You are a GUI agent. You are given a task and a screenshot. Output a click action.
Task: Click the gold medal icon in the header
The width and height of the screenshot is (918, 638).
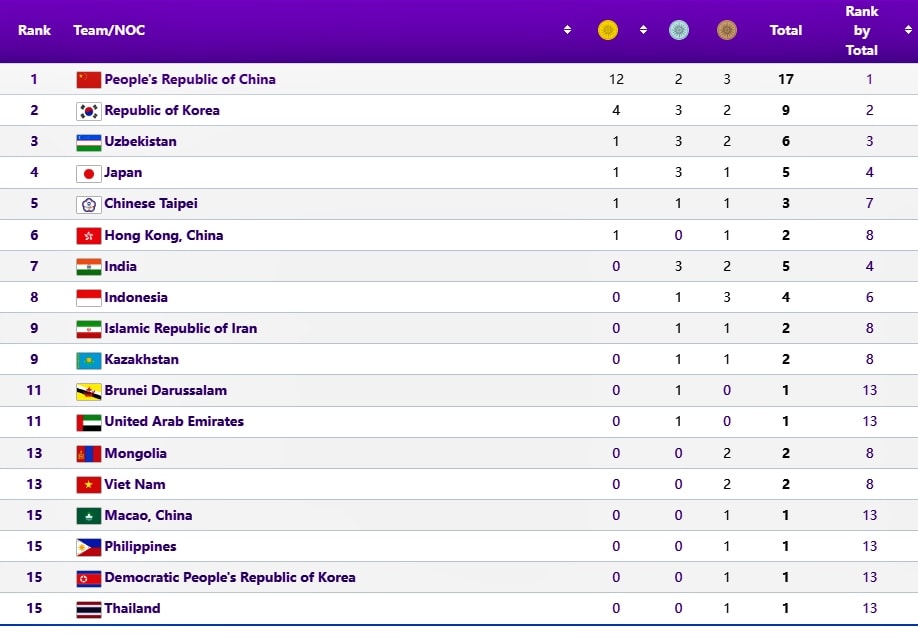(x=608, y=30)
